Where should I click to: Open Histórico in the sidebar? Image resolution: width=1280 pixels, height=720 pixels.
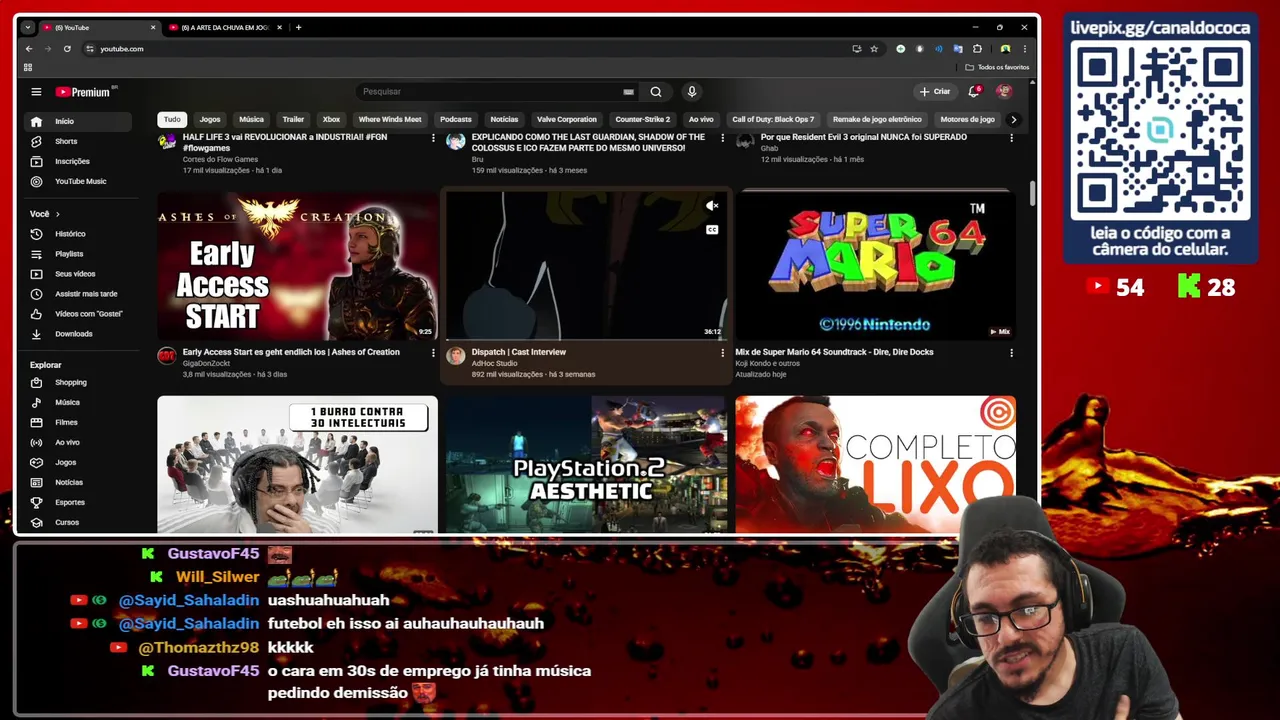coord(80,234)
